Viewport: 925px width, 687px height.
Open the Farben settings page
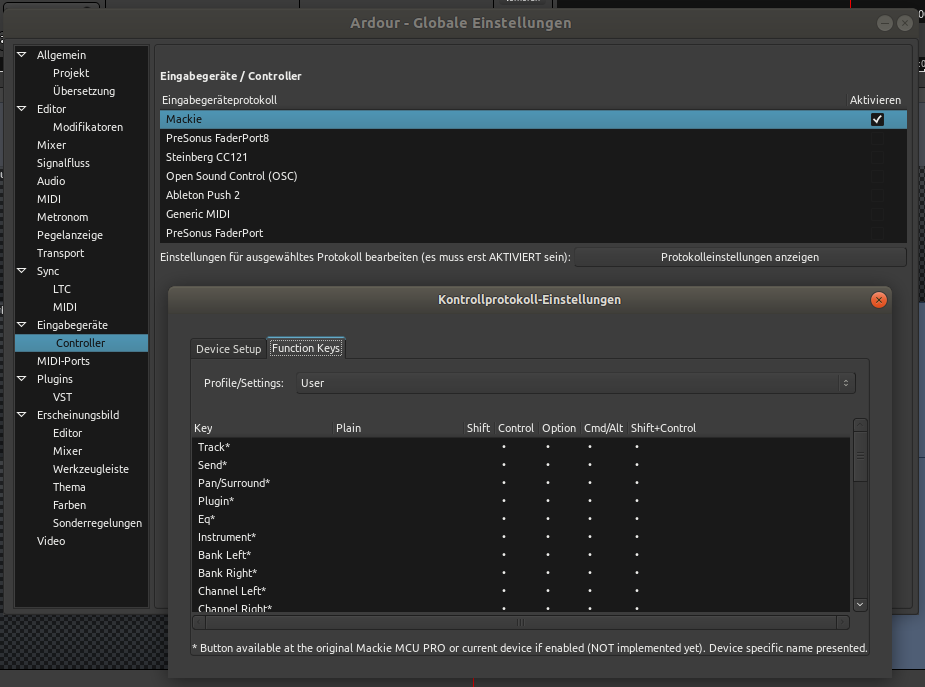[69, 505]
